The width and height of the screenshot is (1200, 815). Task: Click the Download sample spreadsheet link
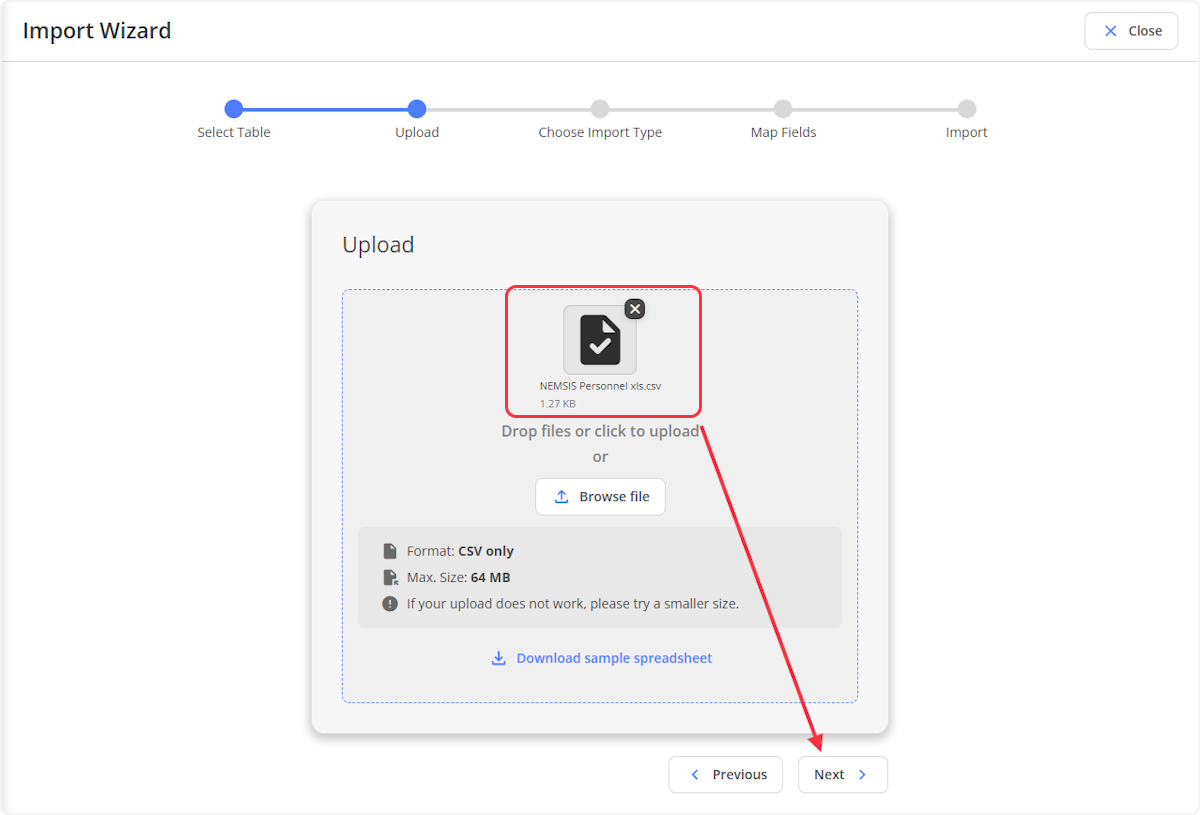602,658
